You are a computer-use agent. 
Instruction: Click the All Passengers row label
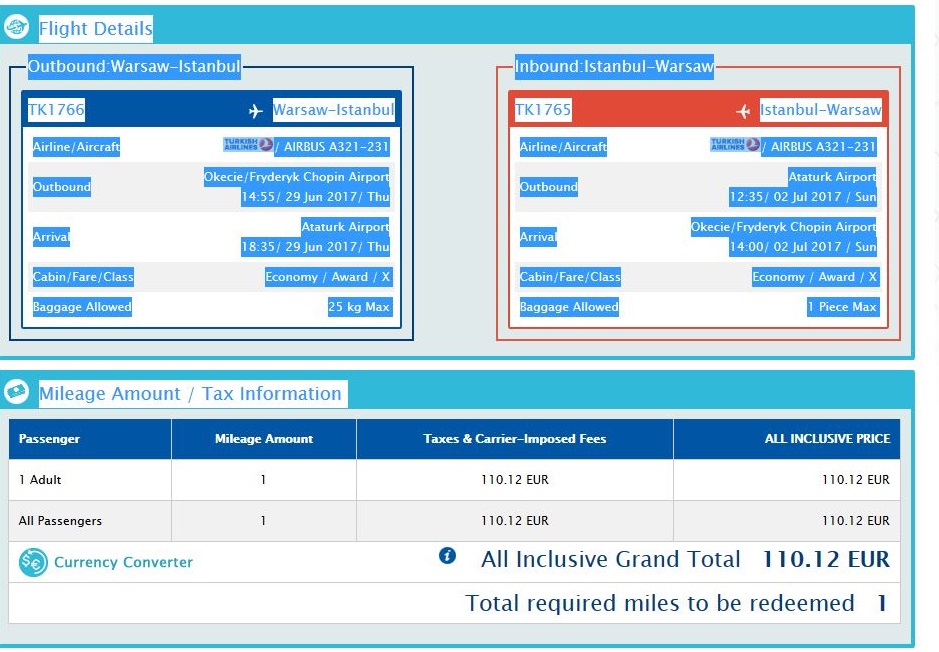click(60, 521)
